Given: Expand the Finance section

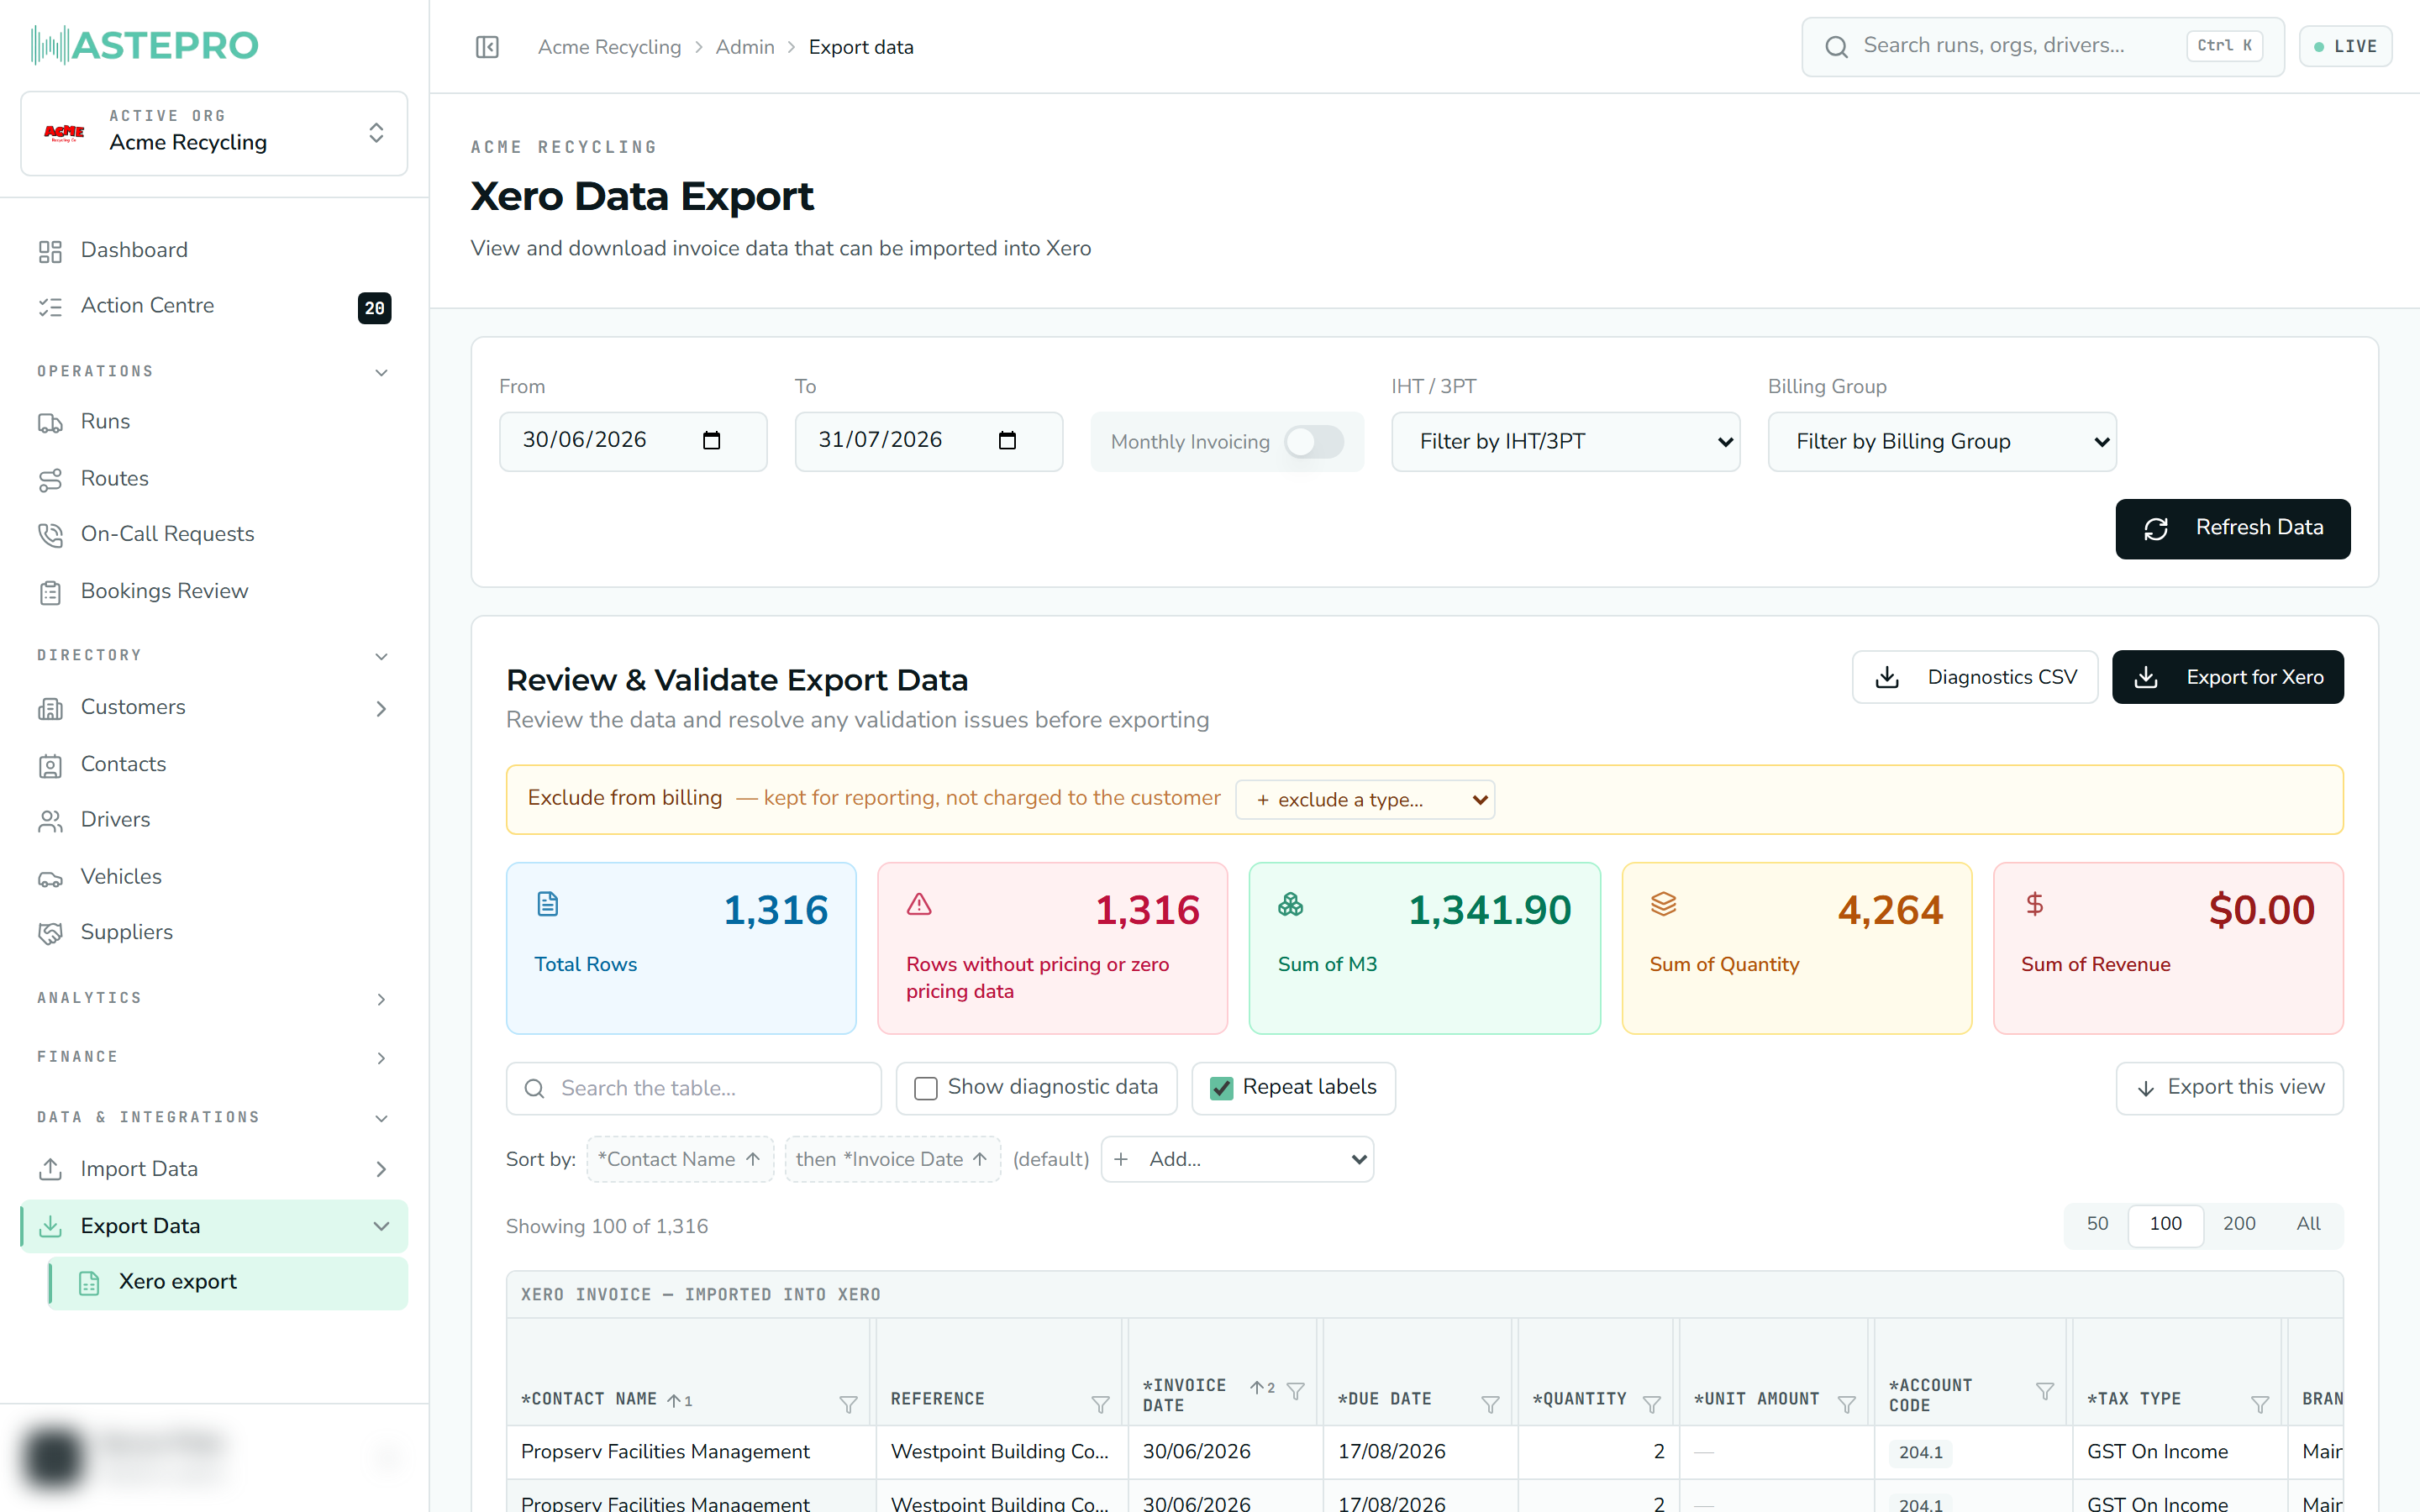Looking at the screenshot, I should (x=381, y=1058).
